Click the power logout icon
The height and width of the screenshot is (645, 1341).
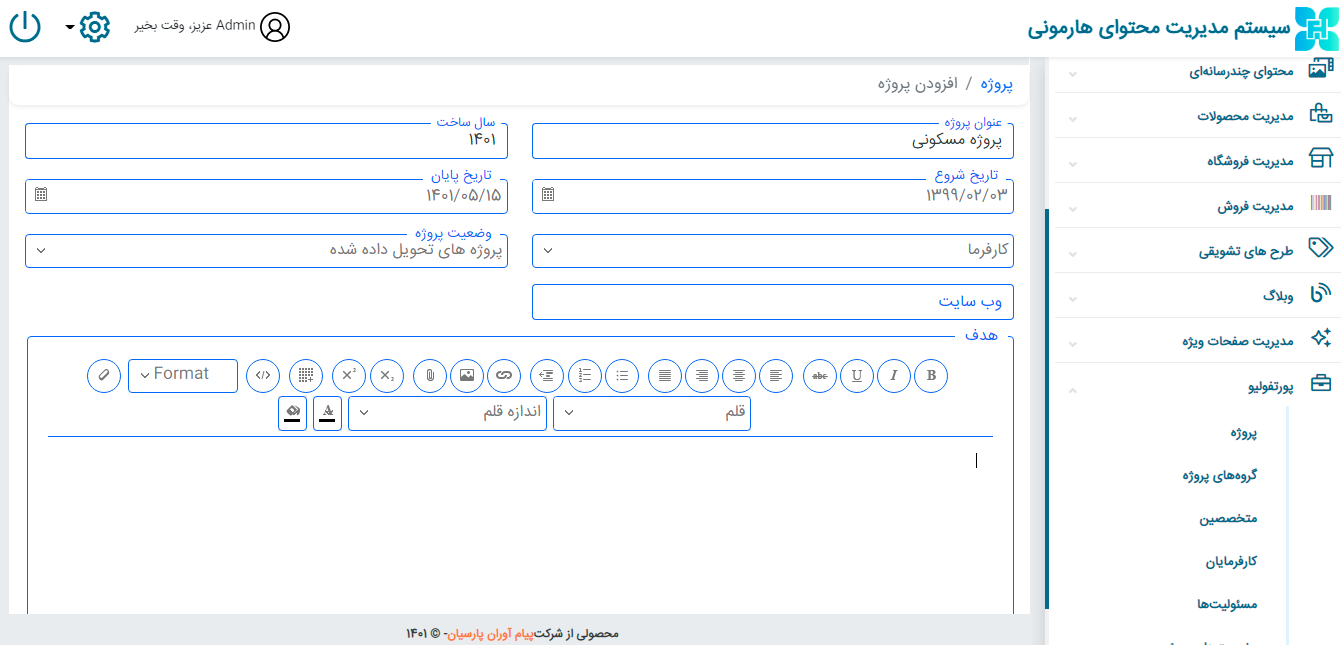(25, 27)
